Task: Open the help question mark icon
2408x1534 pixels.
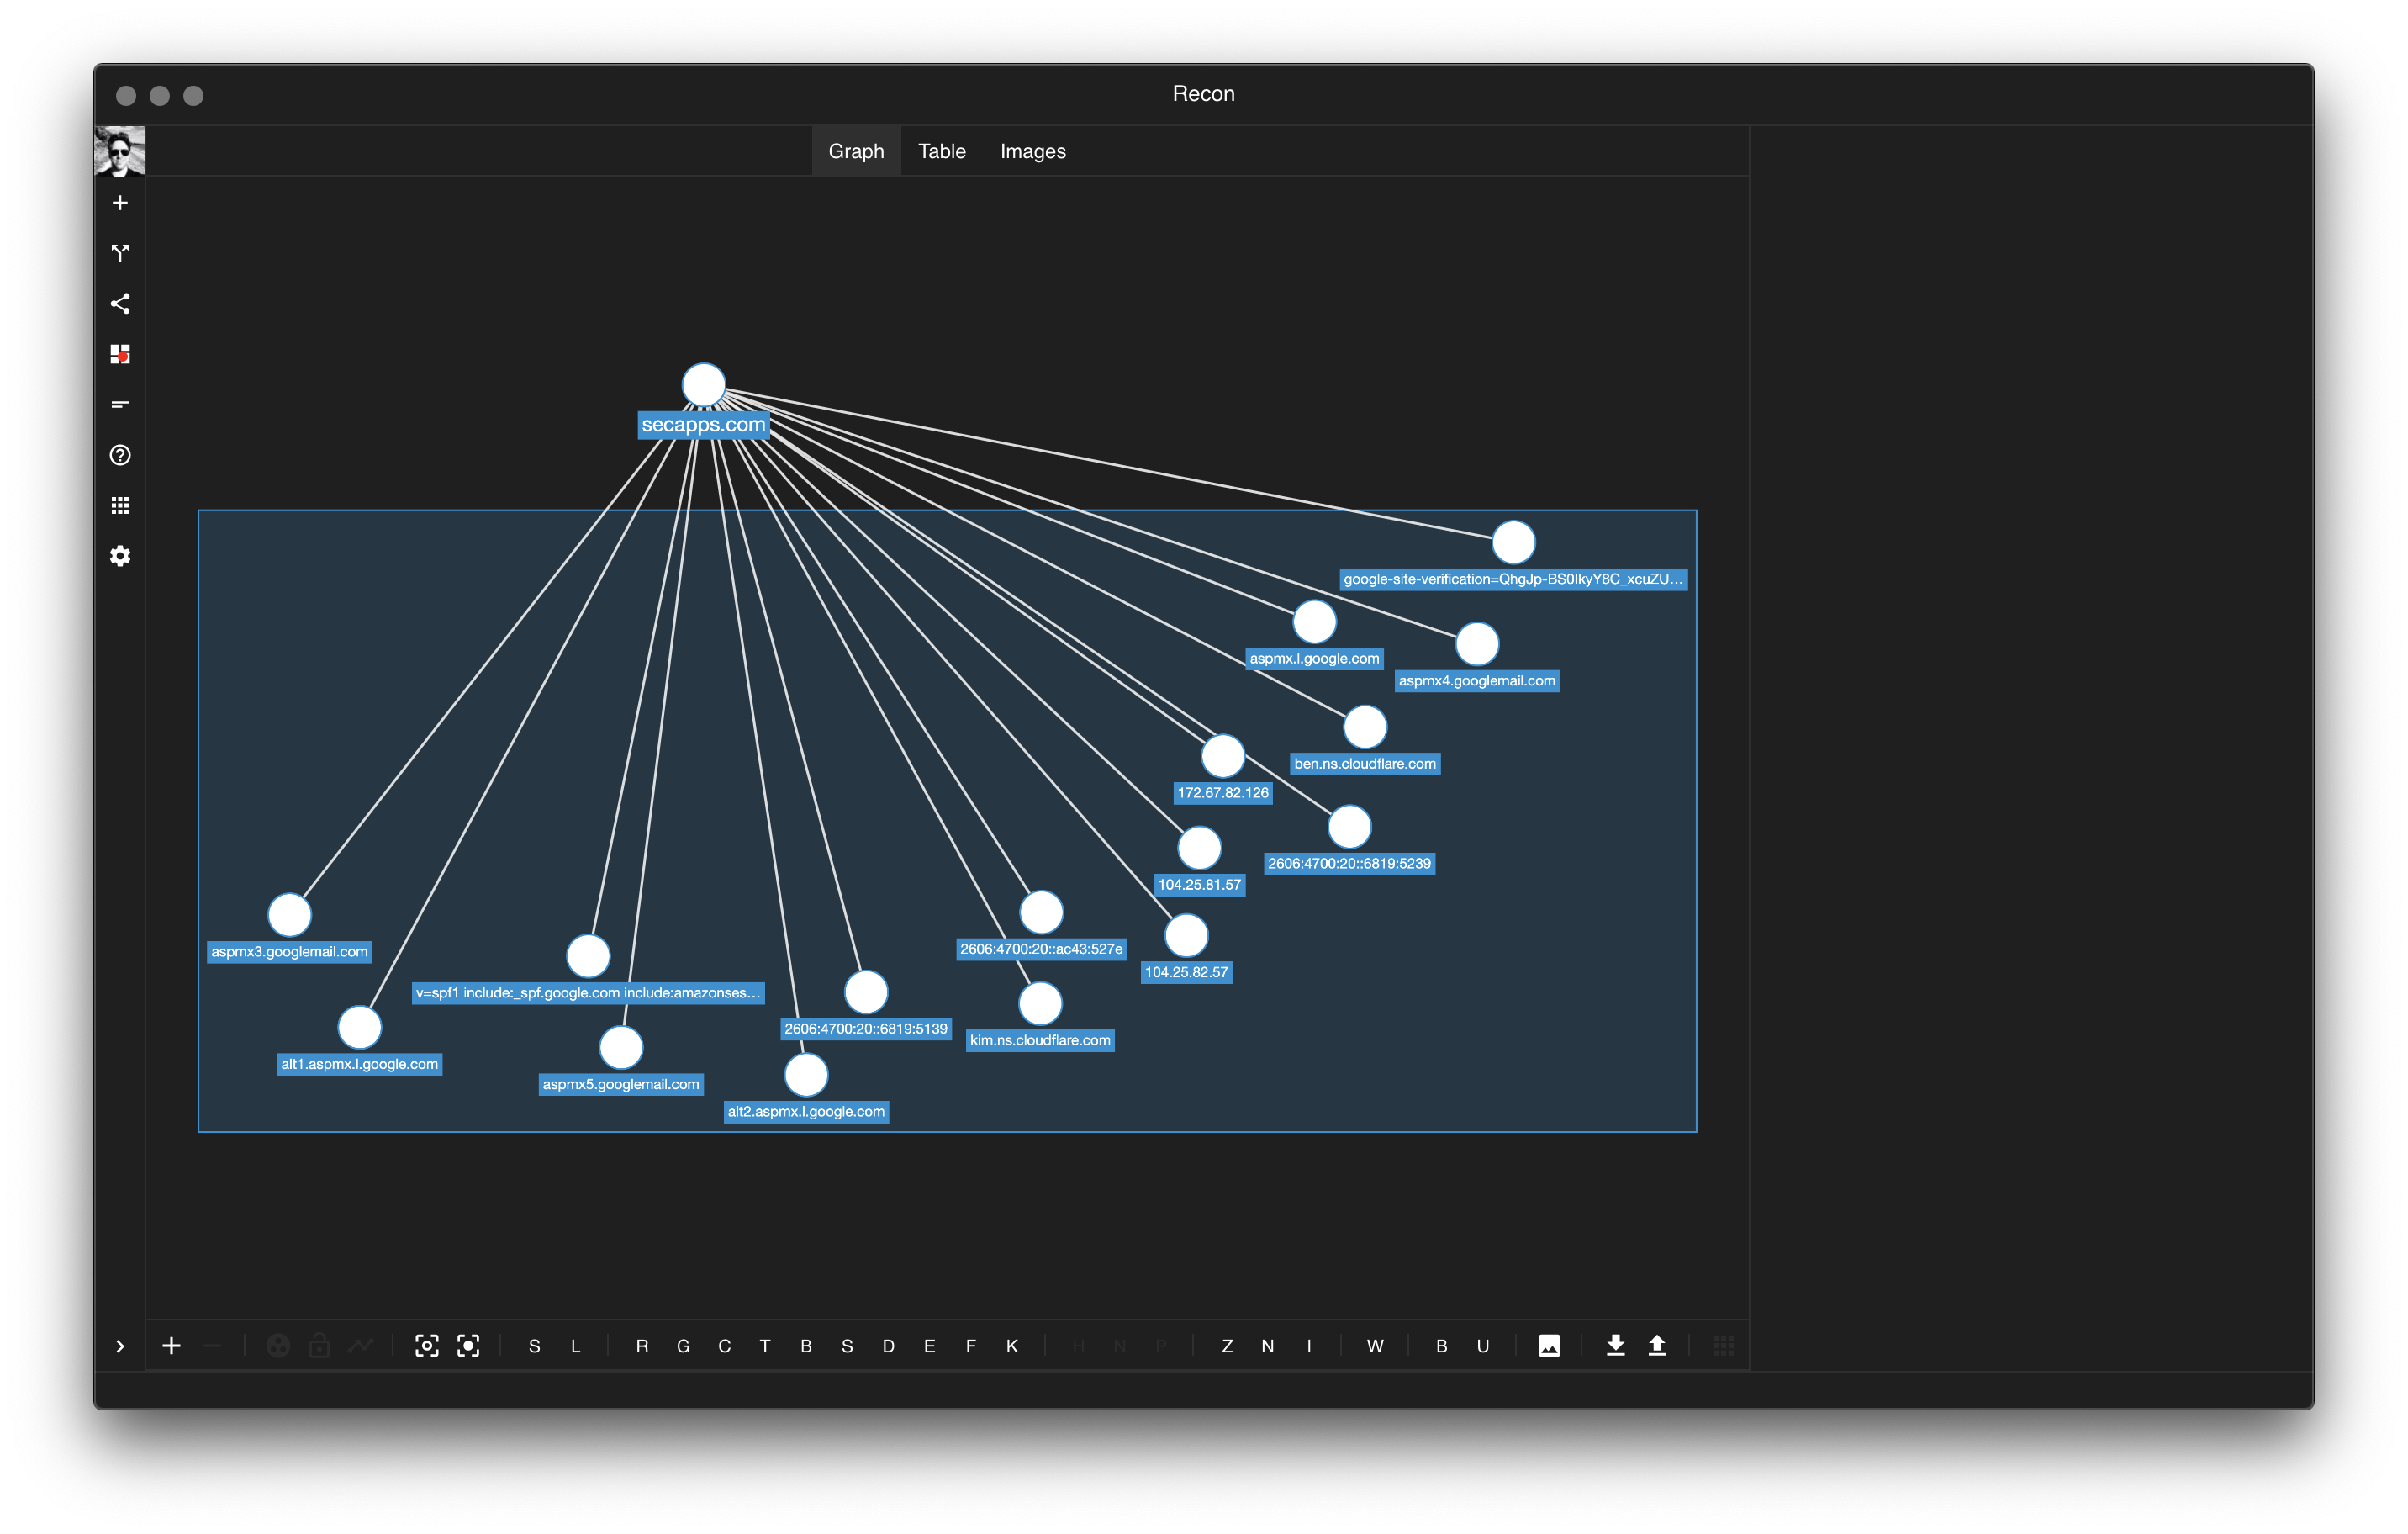Action: (120, 455)
